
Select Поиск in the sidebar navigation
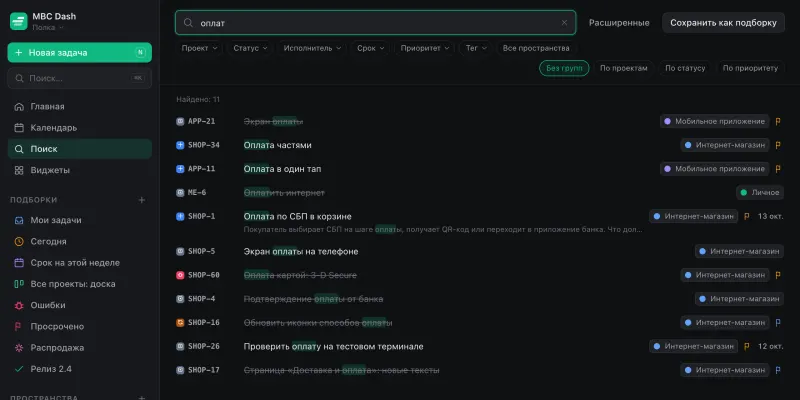(x=80, y=149)
